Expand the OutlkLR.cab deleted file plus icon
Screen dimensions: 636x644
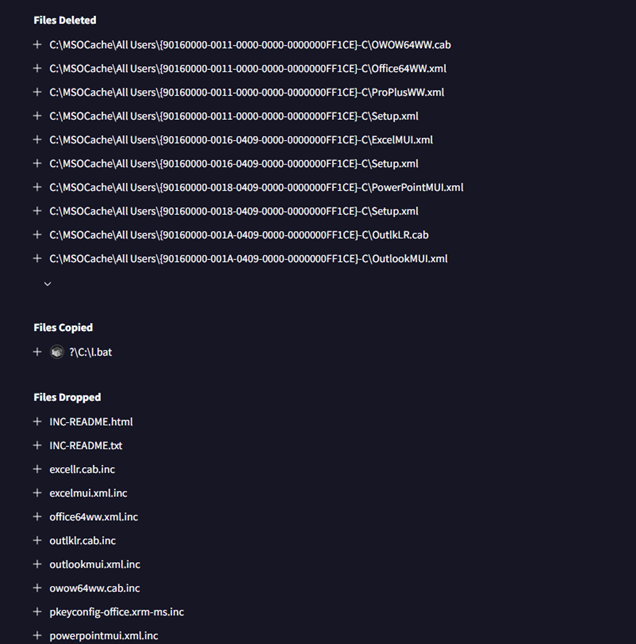point(37,235)
